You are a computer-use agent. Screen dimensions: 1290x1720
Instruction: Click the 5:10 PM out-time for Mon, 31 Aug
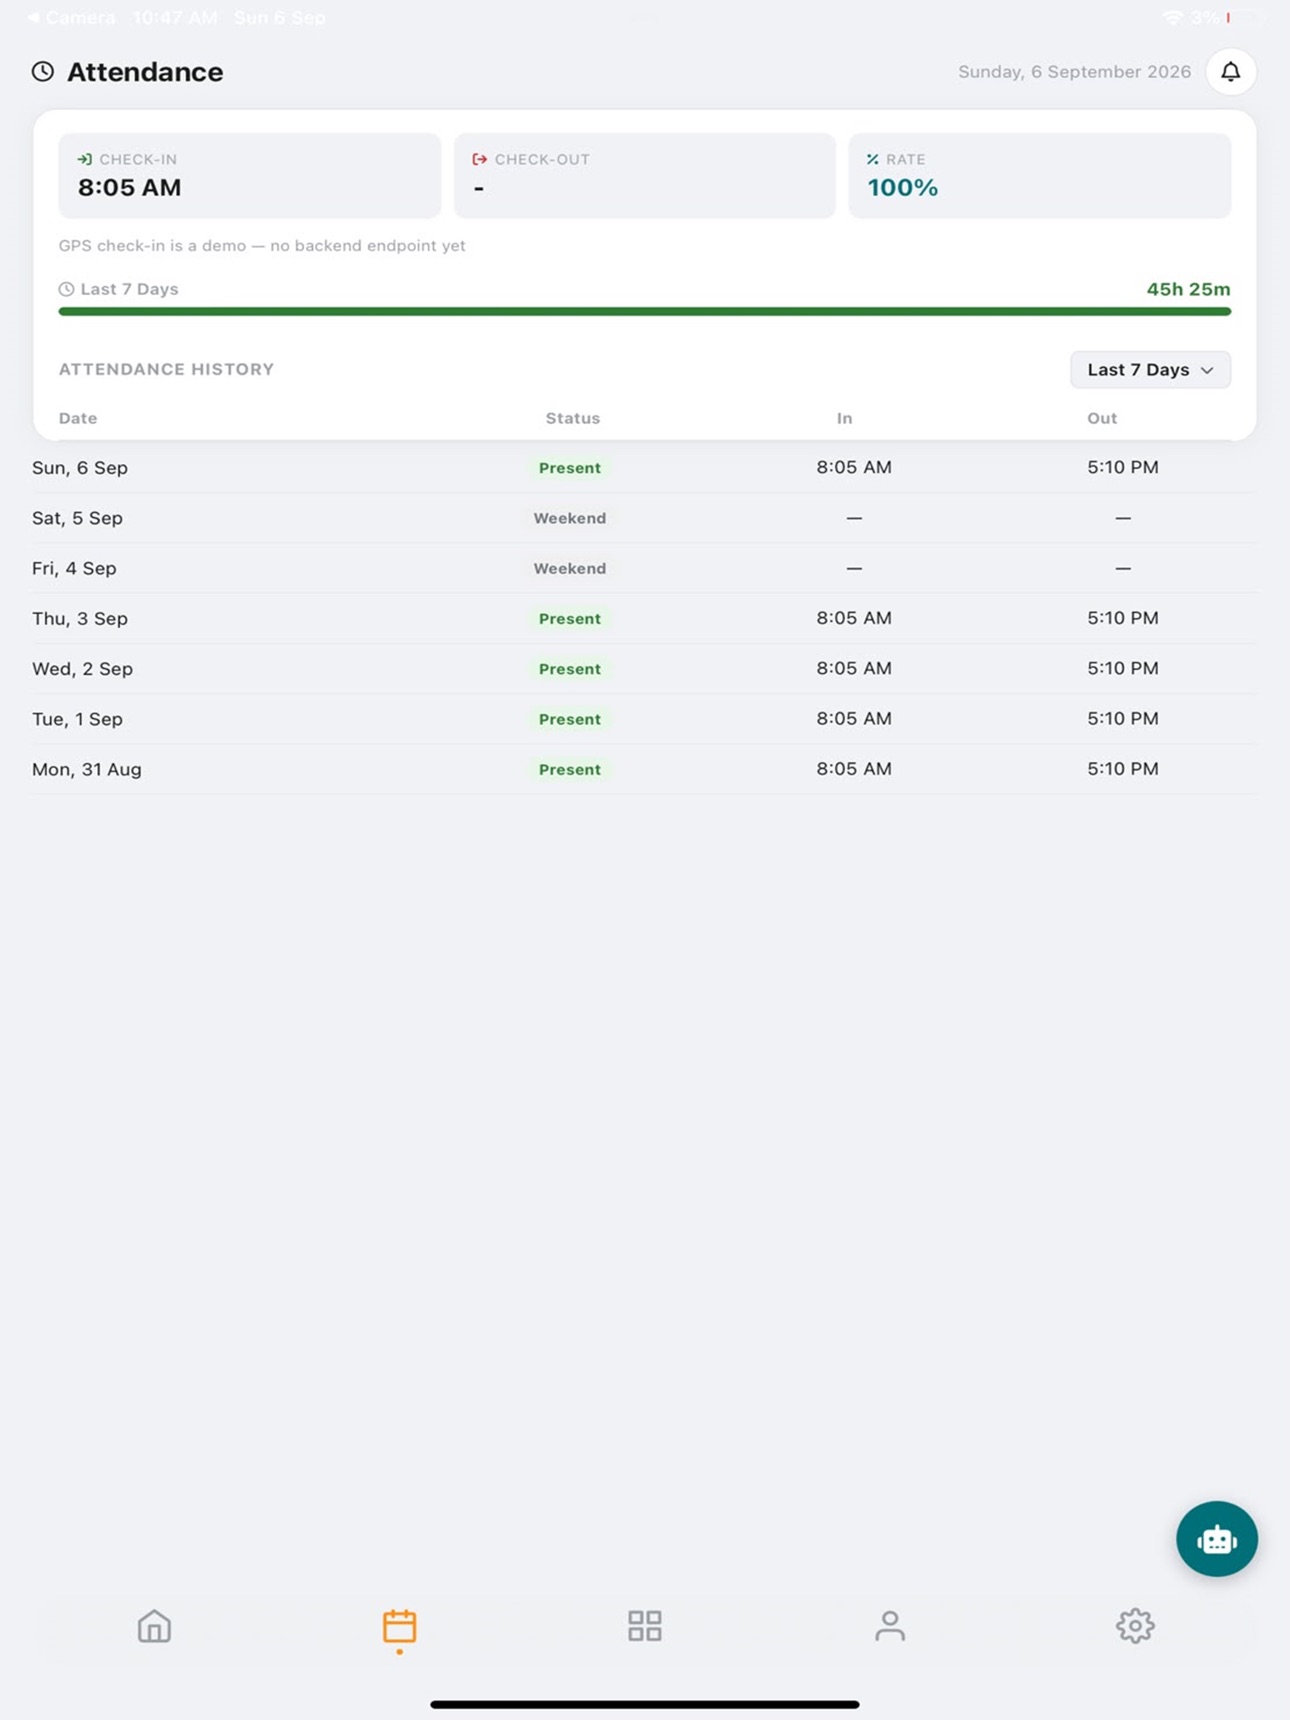pyautogui.click(x=1123, y=768)
